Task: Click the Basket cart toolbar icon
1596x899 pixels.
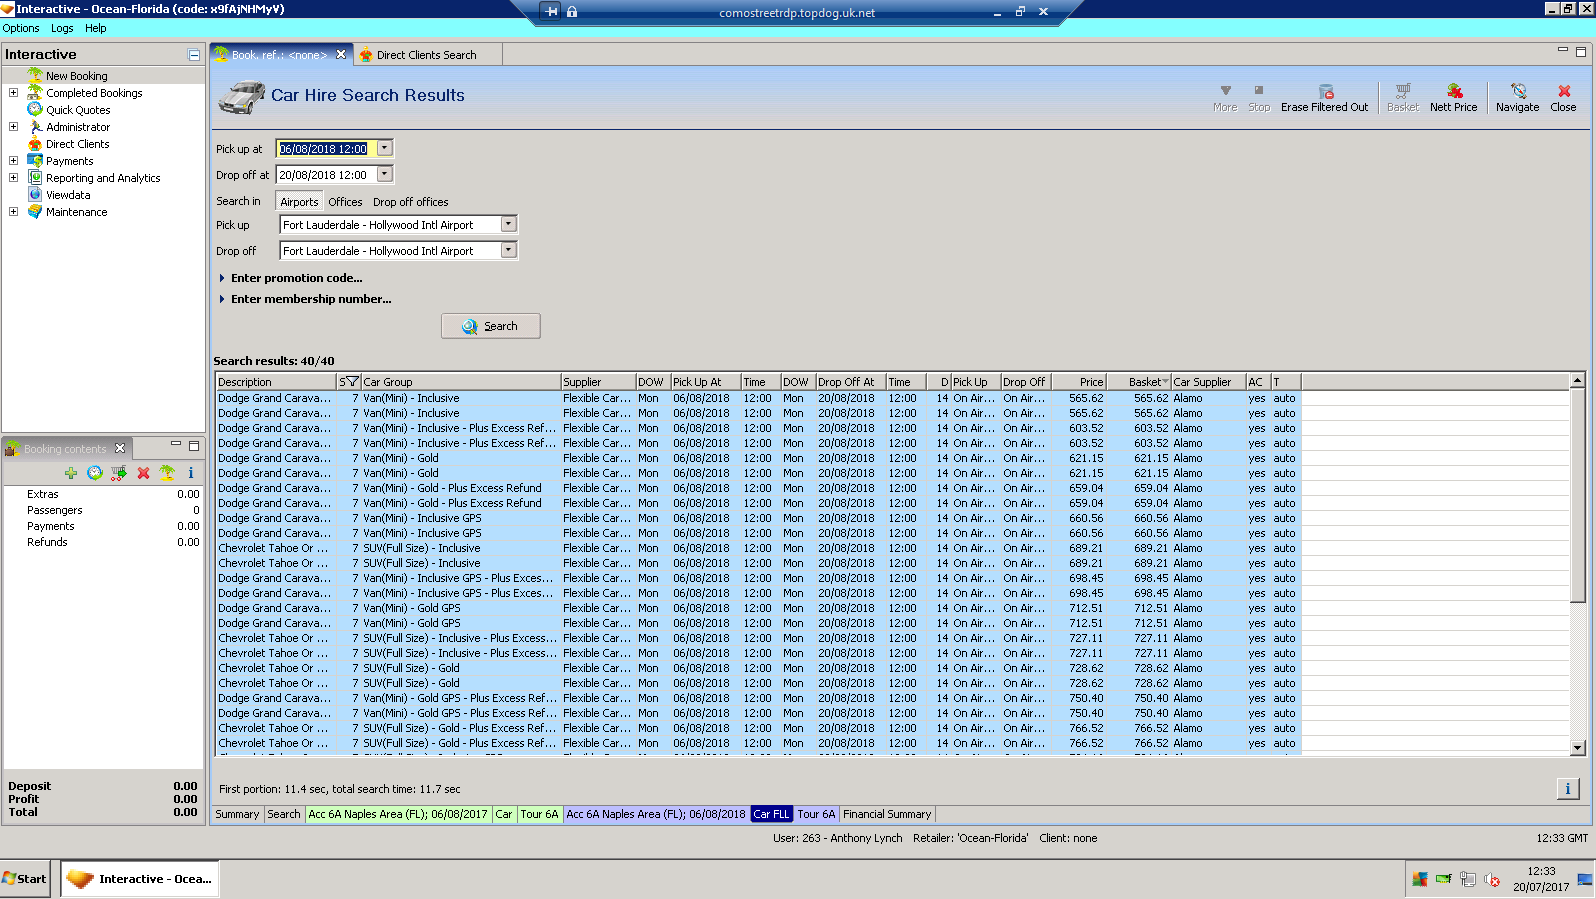Action: tap(1403, 91)
